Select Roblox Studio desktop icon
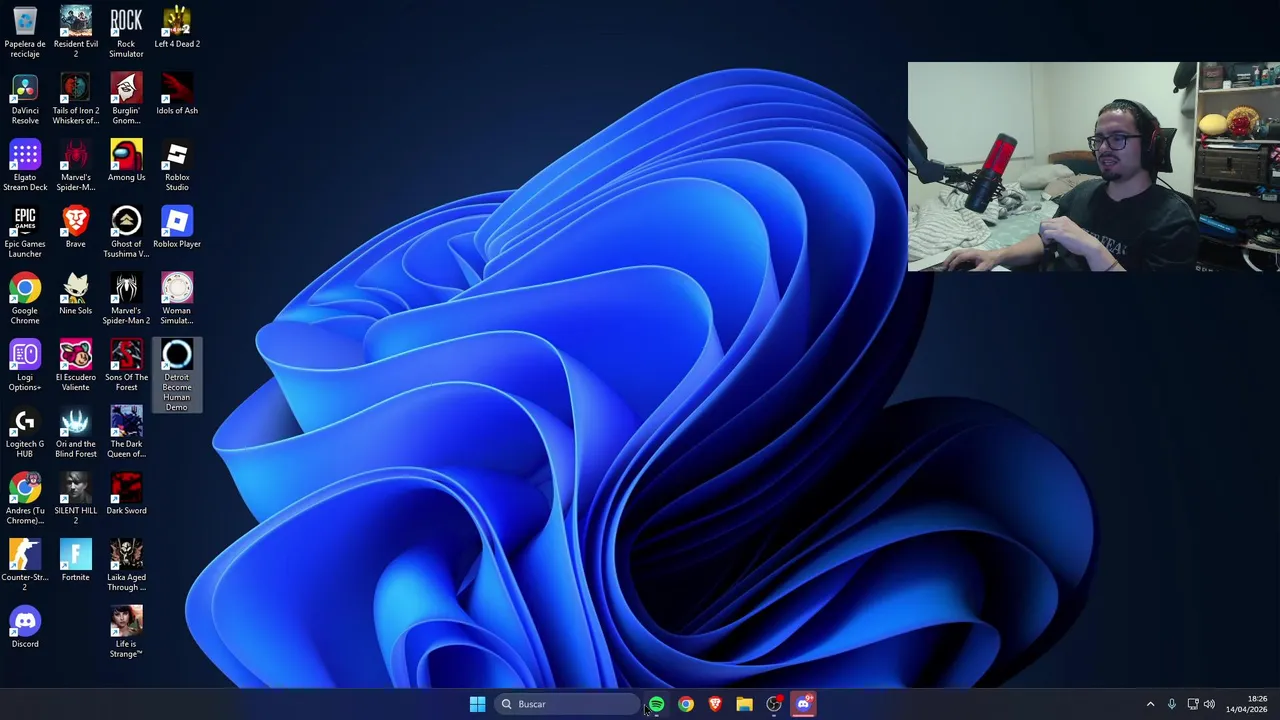Image resolution: width=1280 pixels, height=720 pixels. (177, 165)
